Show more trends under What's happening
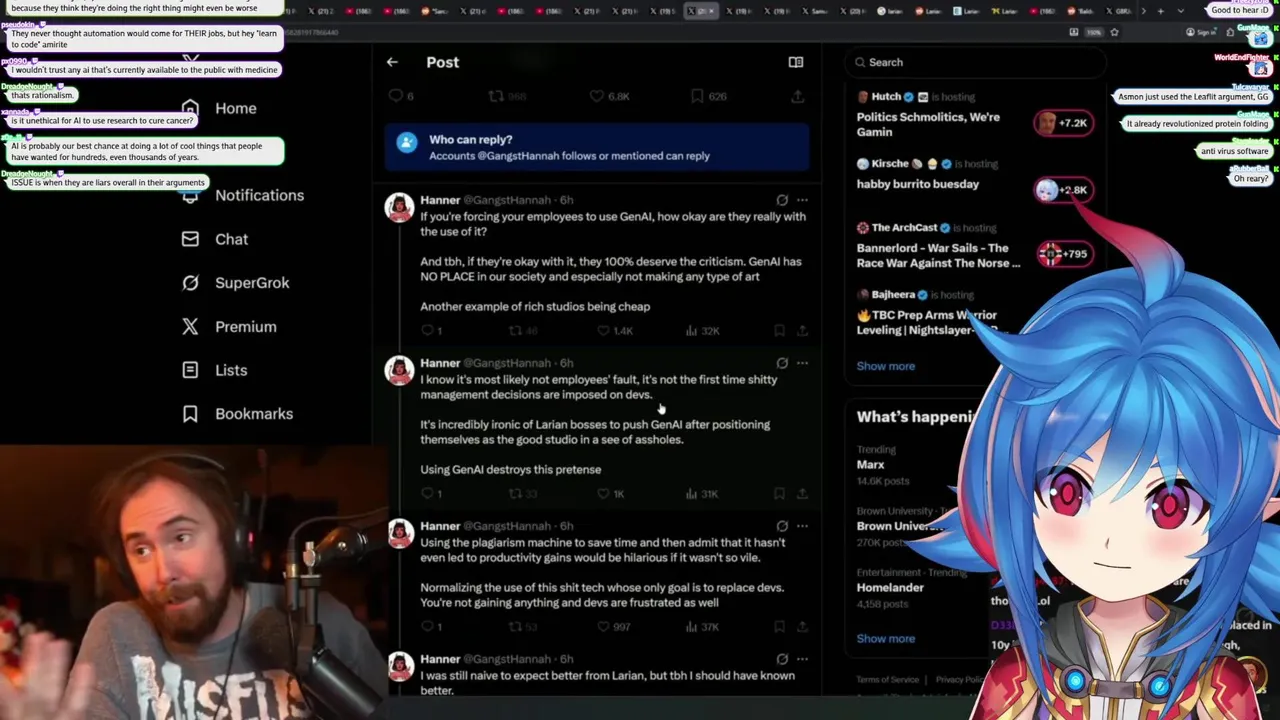 pos(885,638)
